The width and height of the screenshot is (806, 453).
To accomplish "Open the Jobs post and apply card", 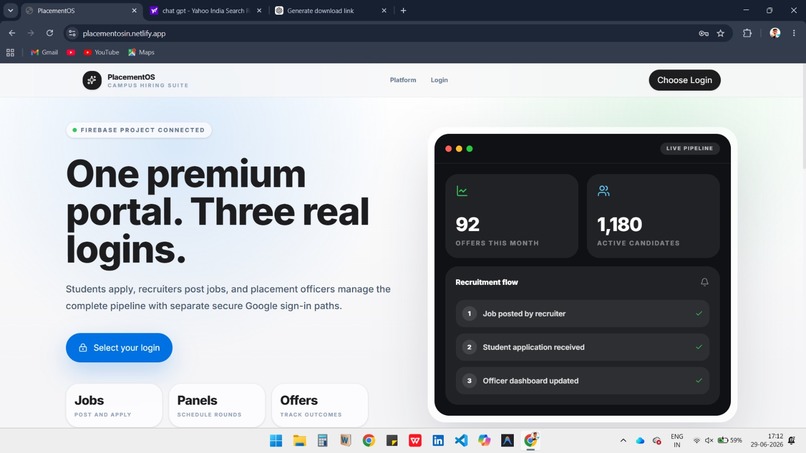I will pos(114,405).
